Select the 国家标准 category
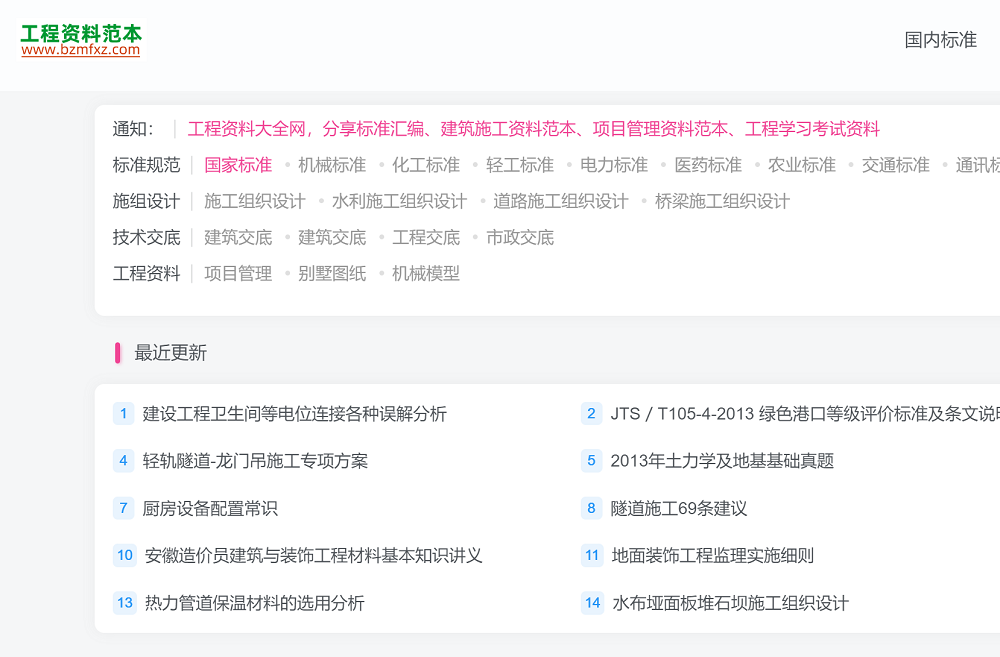The height and width of the screenshot is (657, 1000). (x=238, y=165)
